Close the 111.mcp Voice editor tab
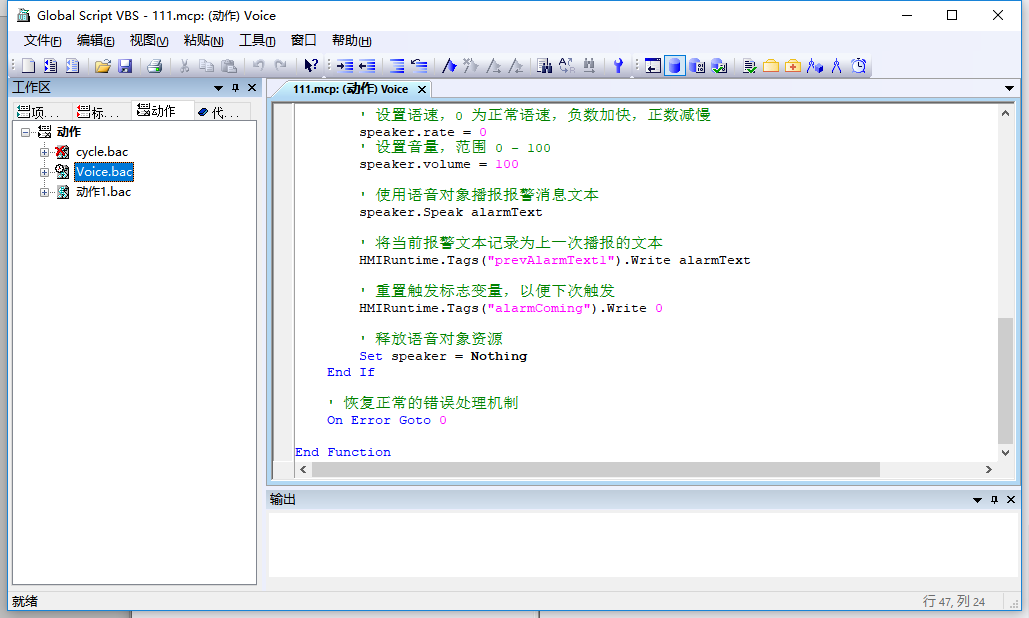The width and height of the screenshot is (1029, 618). [x=421, y=89]
